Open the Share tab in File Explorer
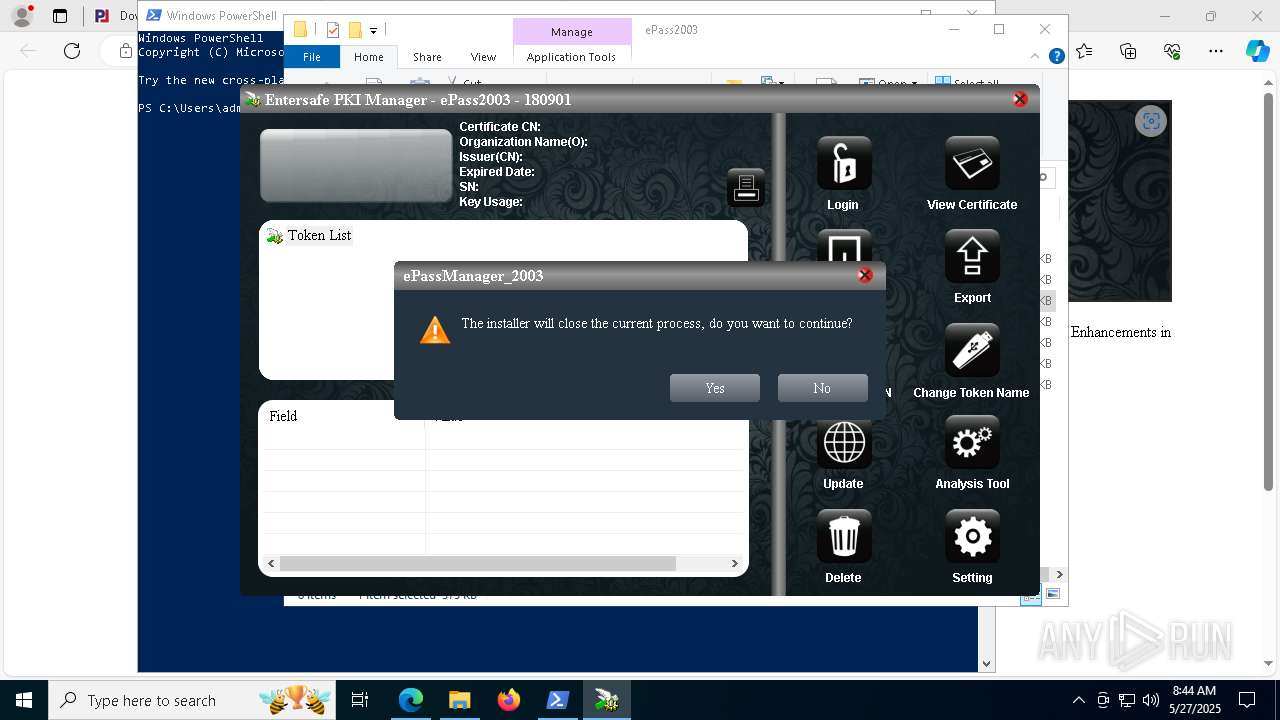This screenshot has width=1280, height=720. pos(427,57)
